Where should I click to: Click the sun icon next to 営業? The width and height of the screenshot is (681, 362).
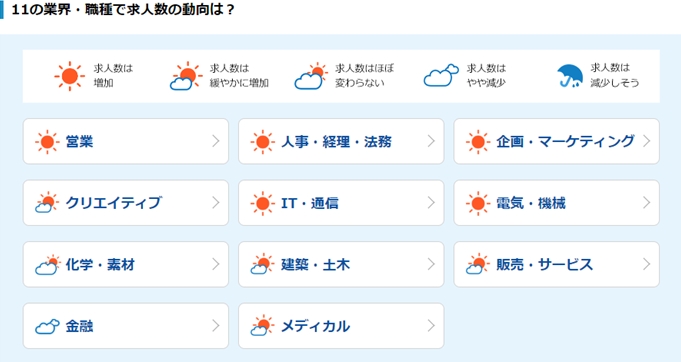(47, 142)
